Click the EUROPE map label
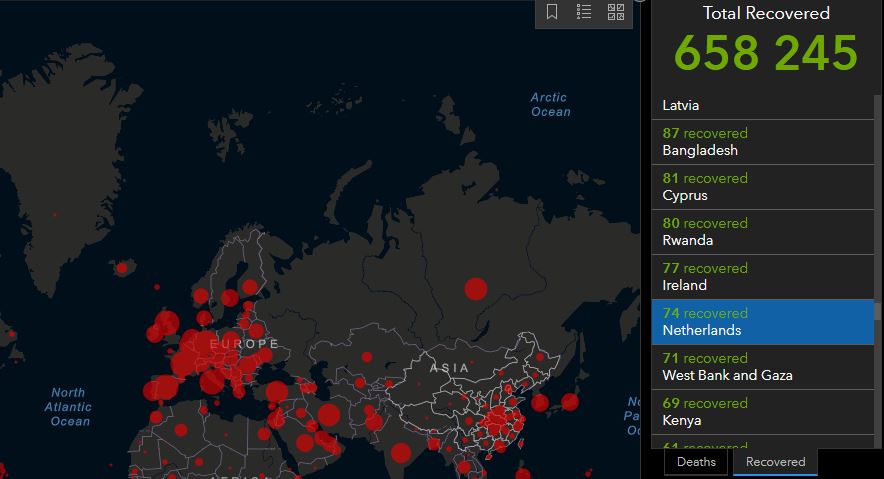Screen dimensions: 884x479 tap(244, 344)
